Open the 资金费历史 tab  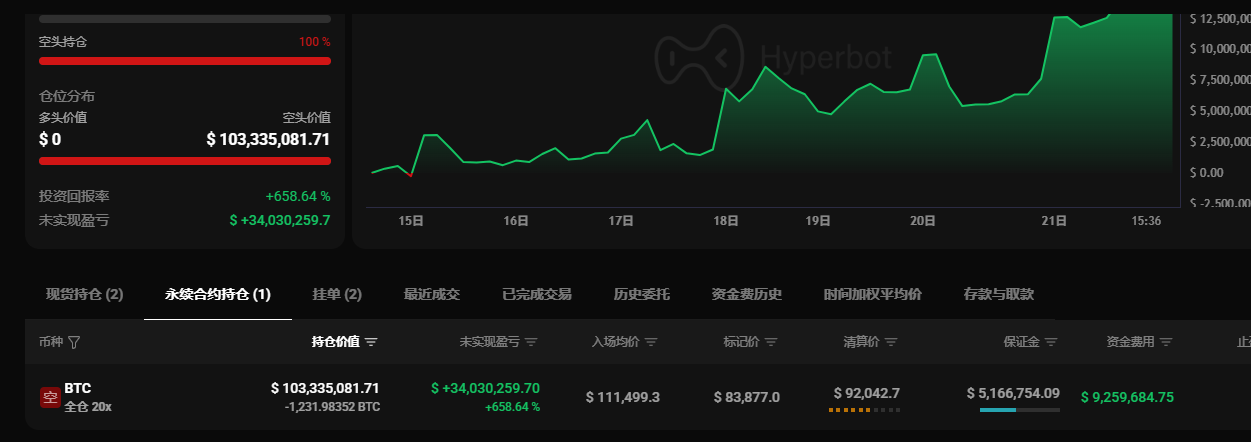(747, 294)
